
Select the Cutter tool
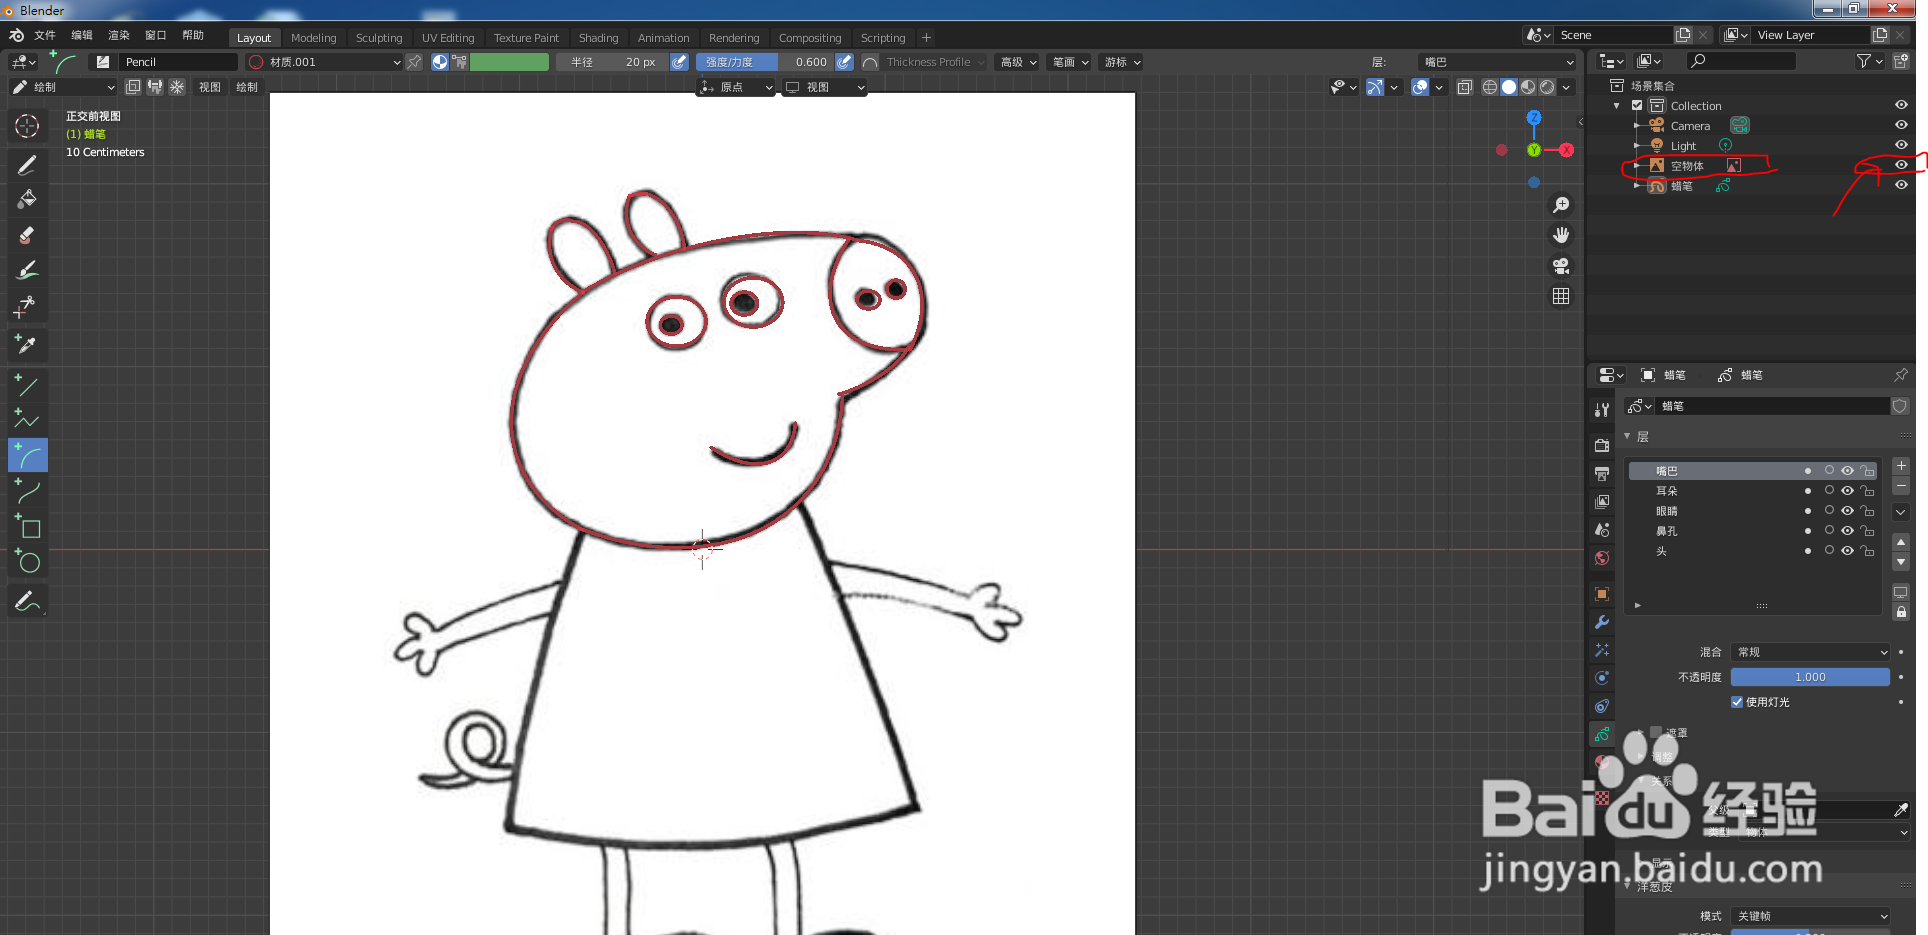coord(27,306)
